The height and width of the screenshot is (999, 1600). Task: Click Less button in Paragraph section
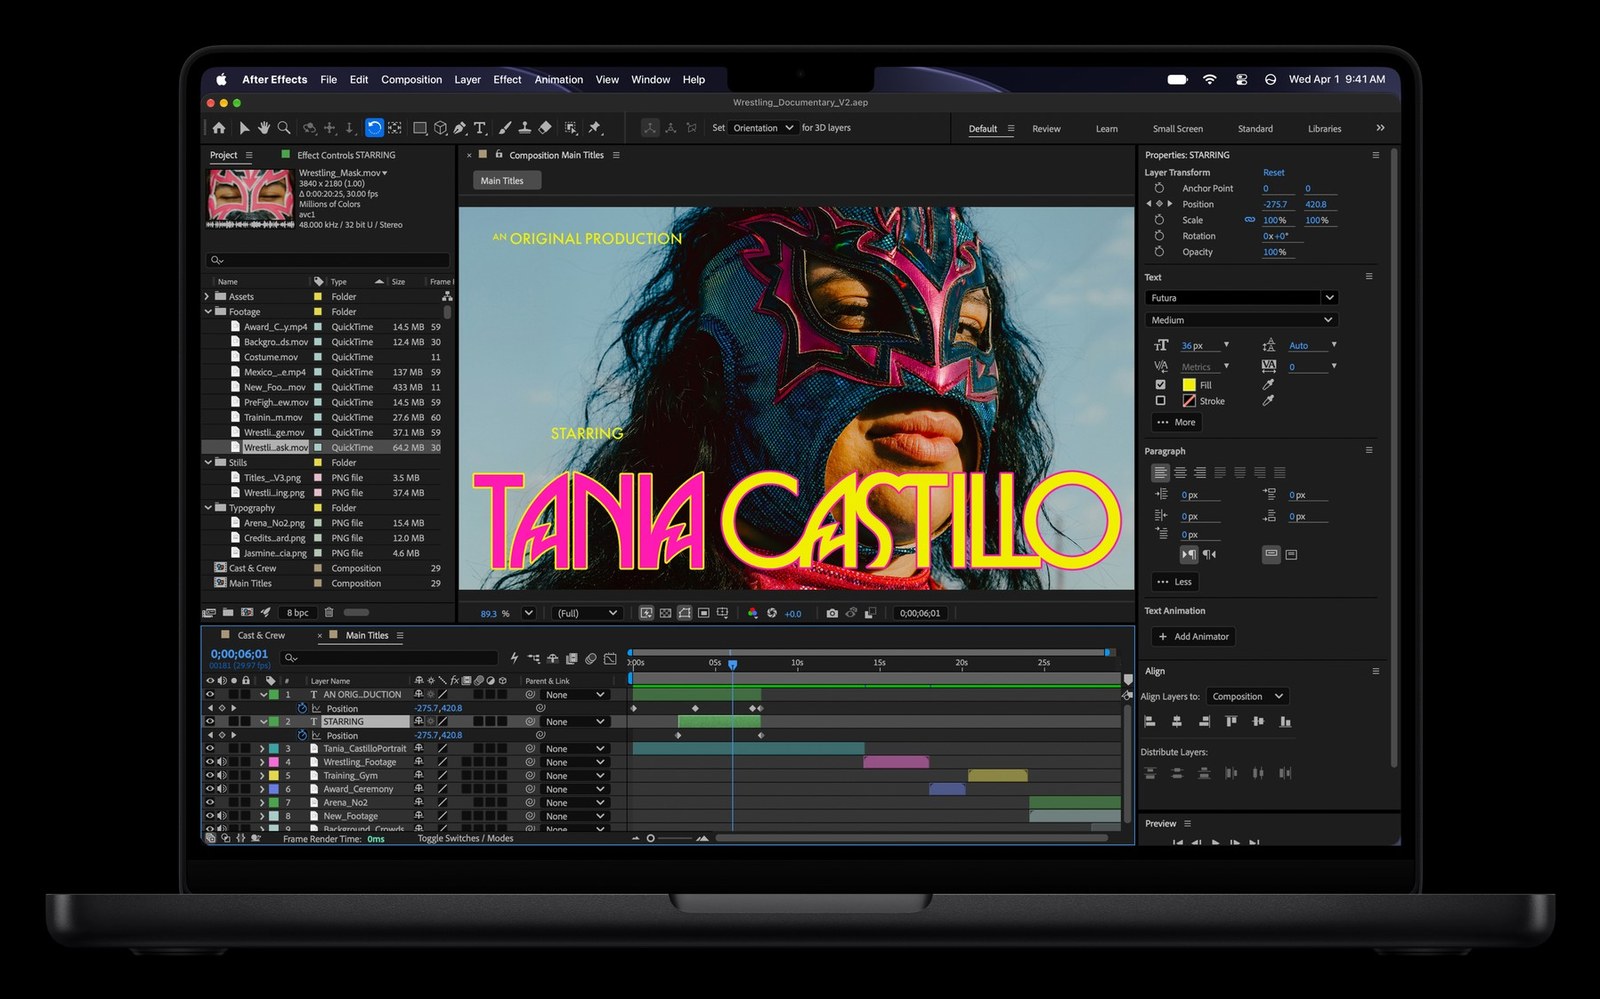coord(1175,581)
